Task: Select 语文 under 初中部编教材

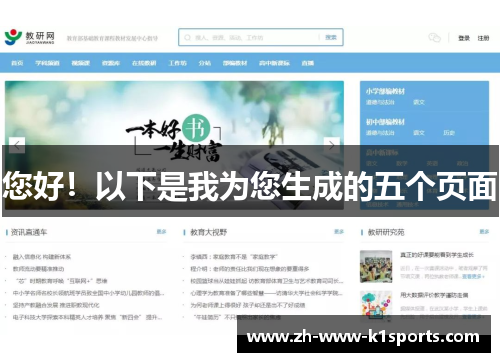Action: (419, 133)
